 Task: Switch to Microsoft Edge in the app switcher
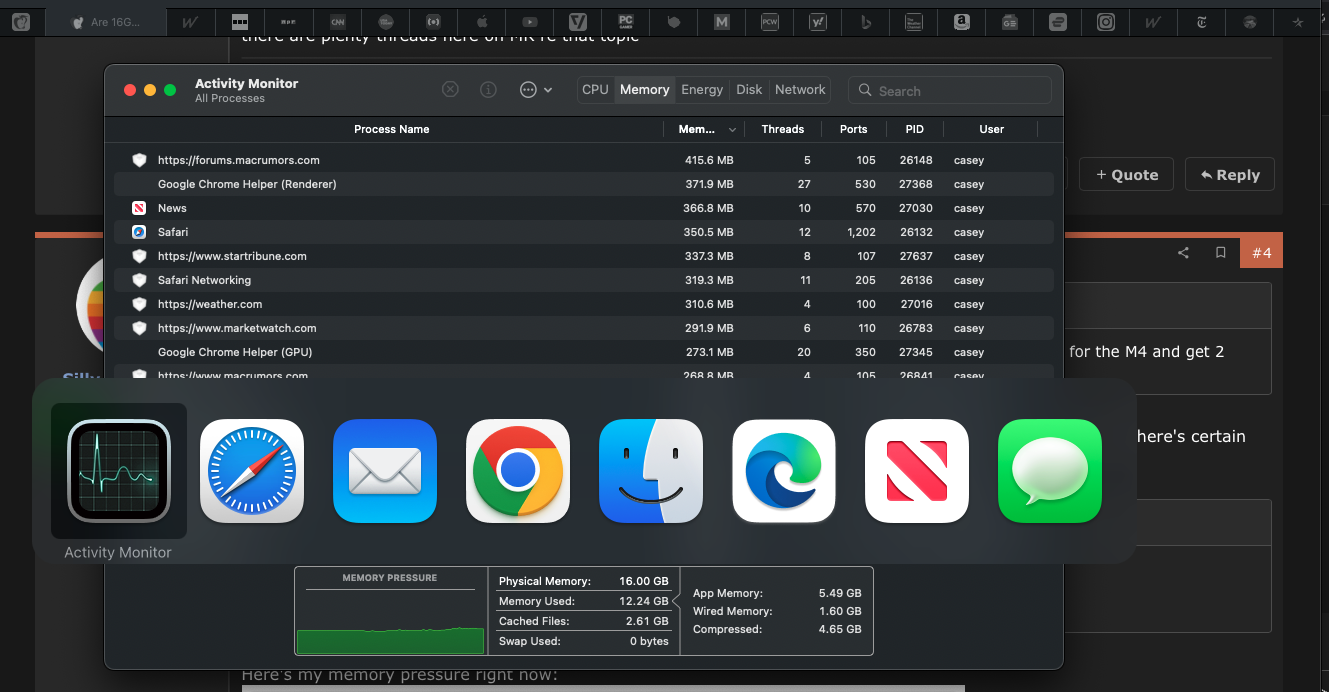pyautogui.click(x=784, y=471)
